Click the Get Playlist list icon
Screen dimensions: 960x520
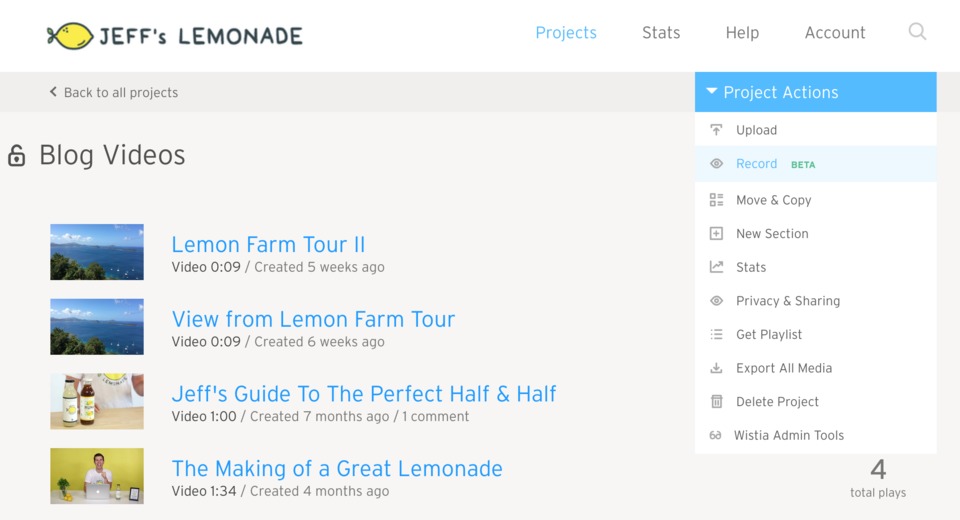pos(716,335)
